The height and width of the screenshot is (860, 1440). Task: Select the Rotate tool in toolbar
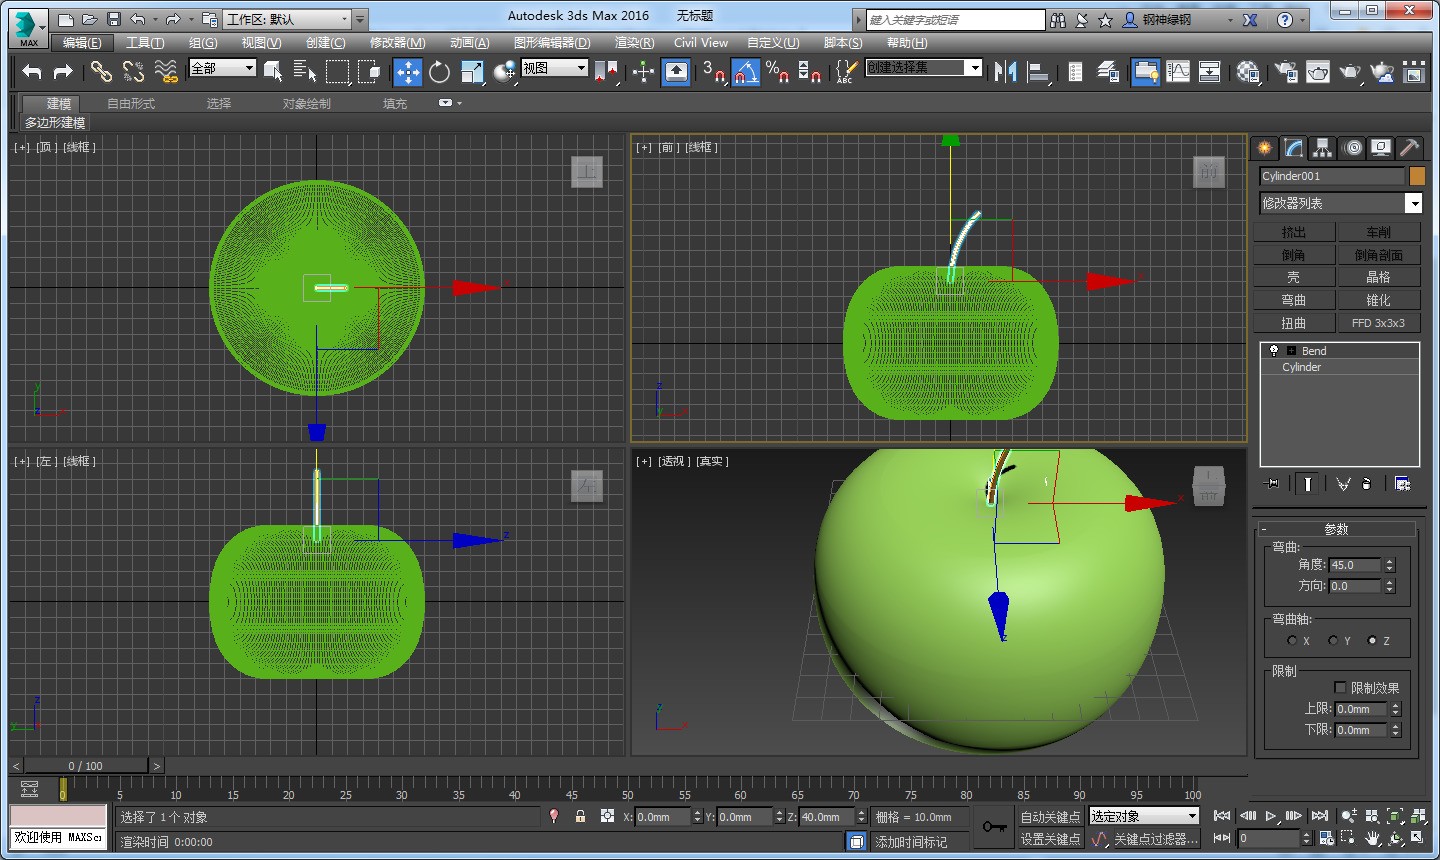(439, 71)
